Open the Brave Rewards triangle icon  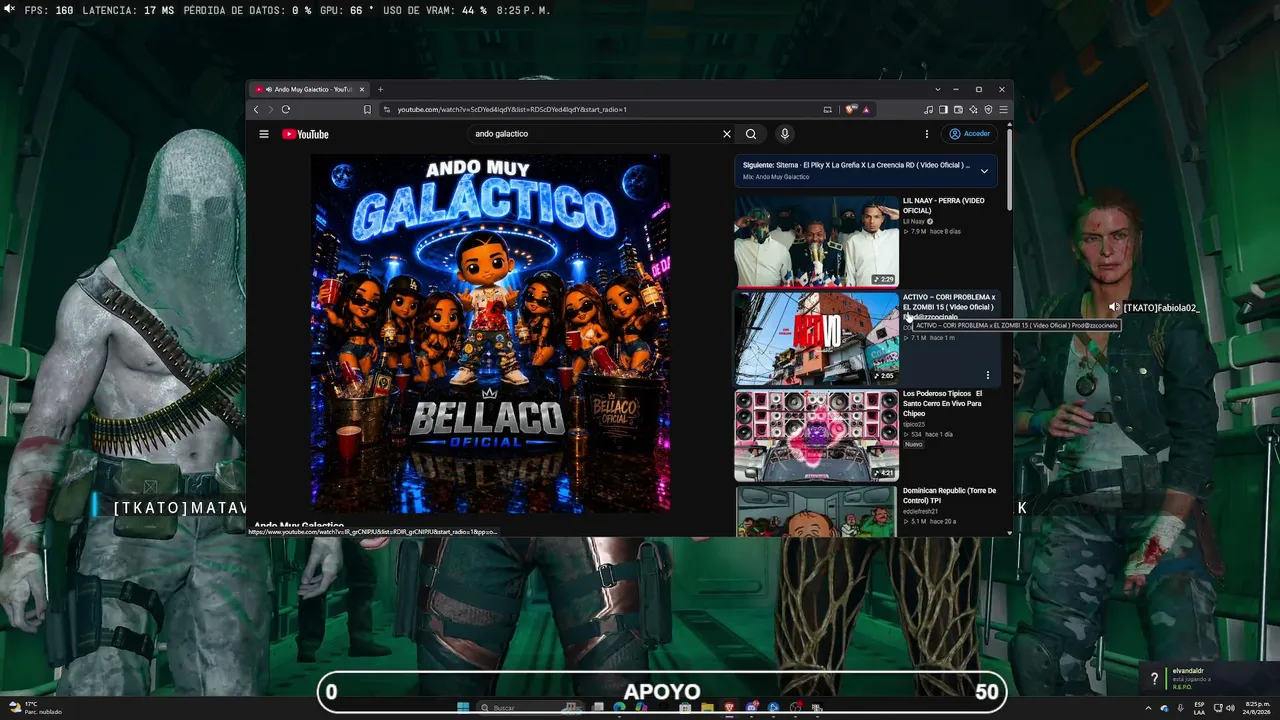pyautogui.click(x=866, y=109)
